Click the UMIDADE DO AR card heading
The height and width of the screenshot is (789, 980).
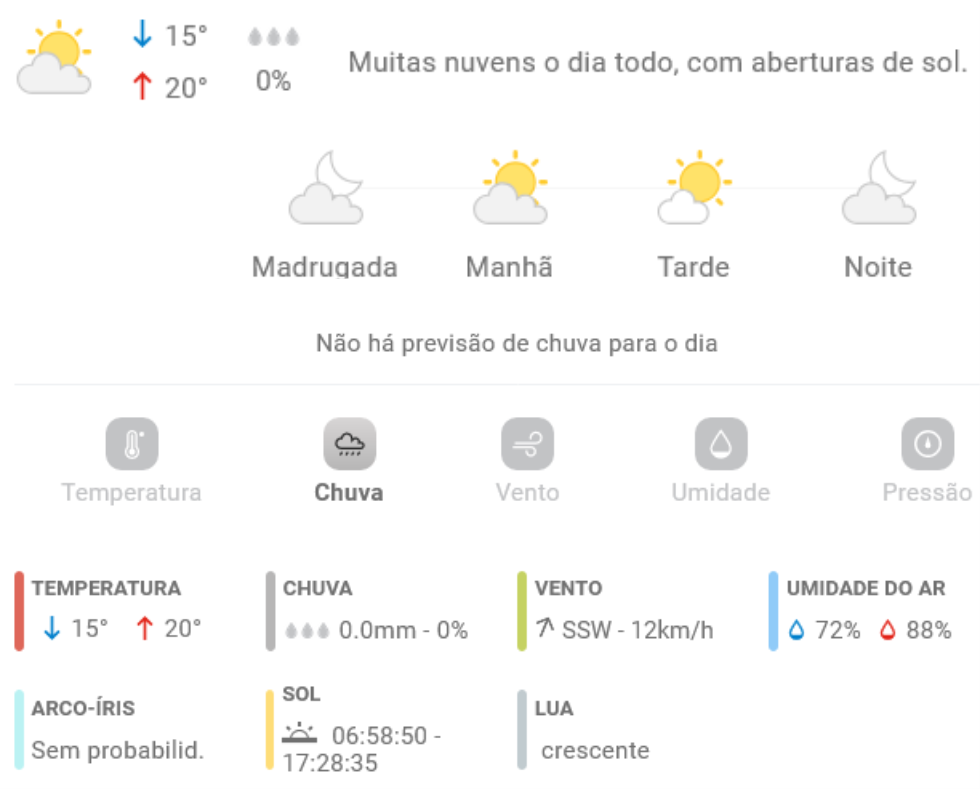coord(865,588)
